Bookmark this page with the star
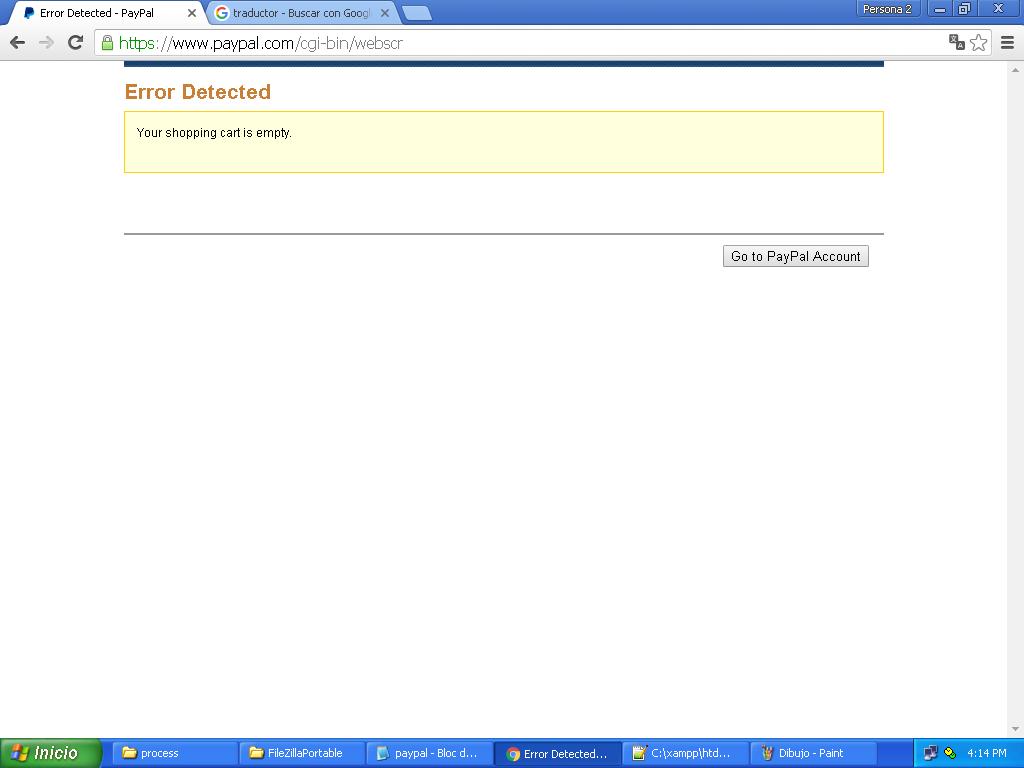 click(978, 42)
